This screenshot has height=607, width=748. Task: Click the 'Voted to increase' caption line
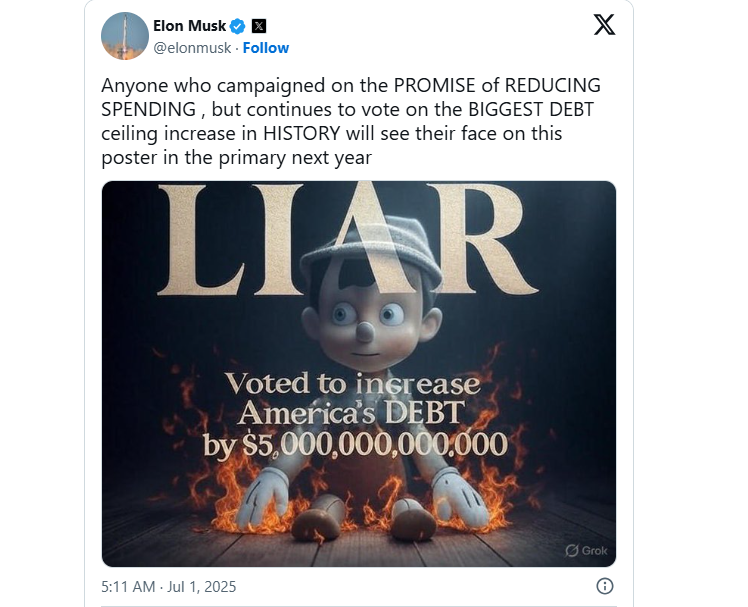tap(353, 384)
